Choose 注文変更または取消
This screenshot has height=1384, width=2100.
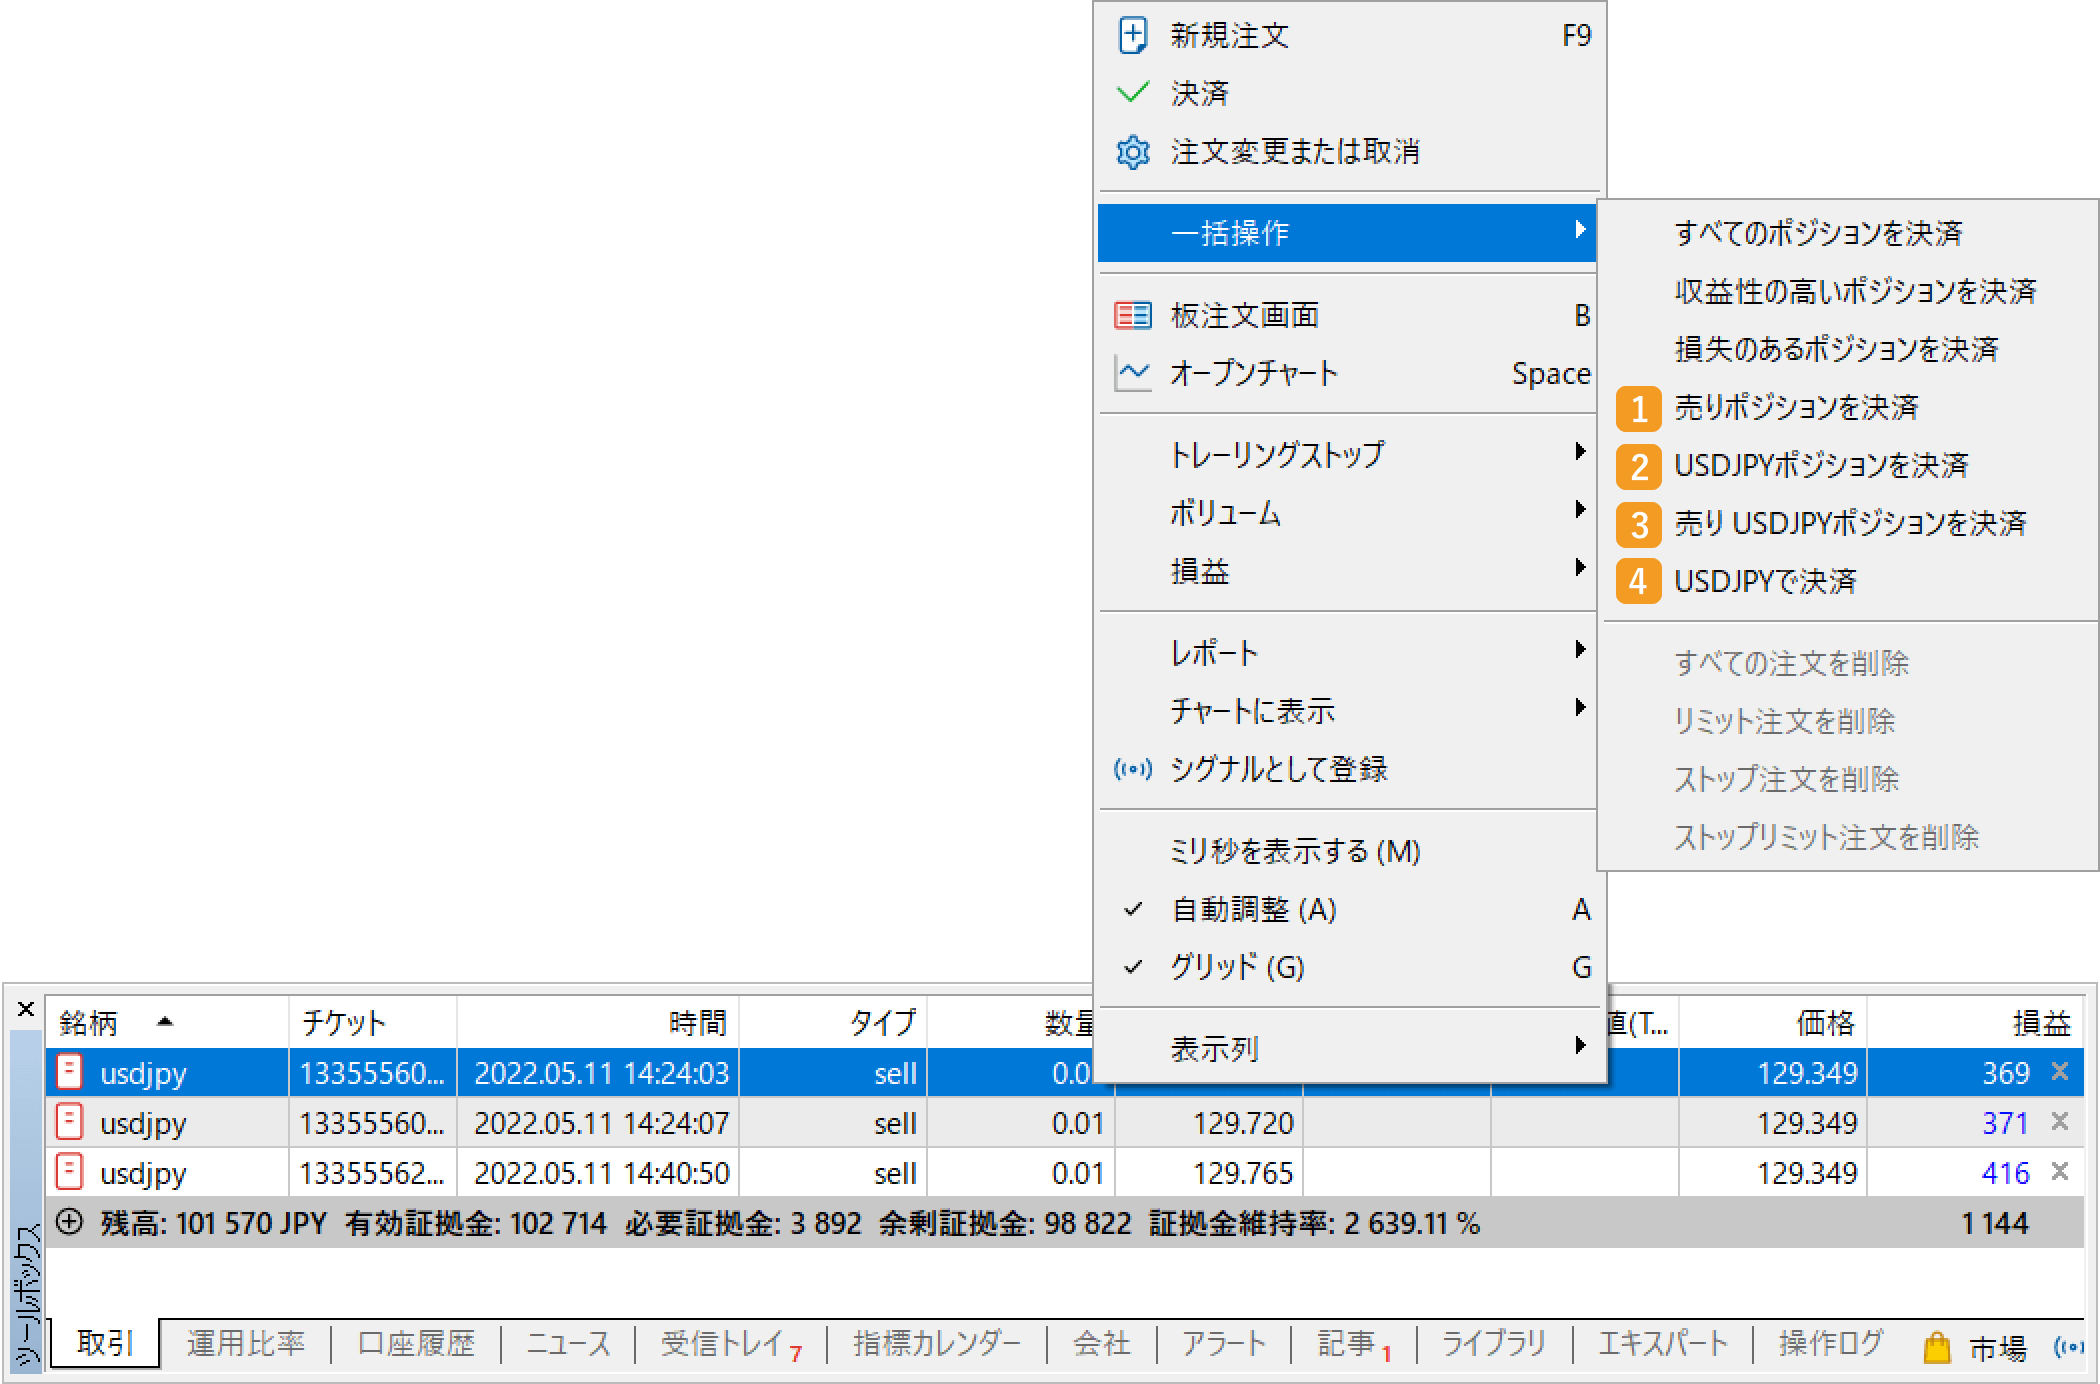tap(1349, 152)
